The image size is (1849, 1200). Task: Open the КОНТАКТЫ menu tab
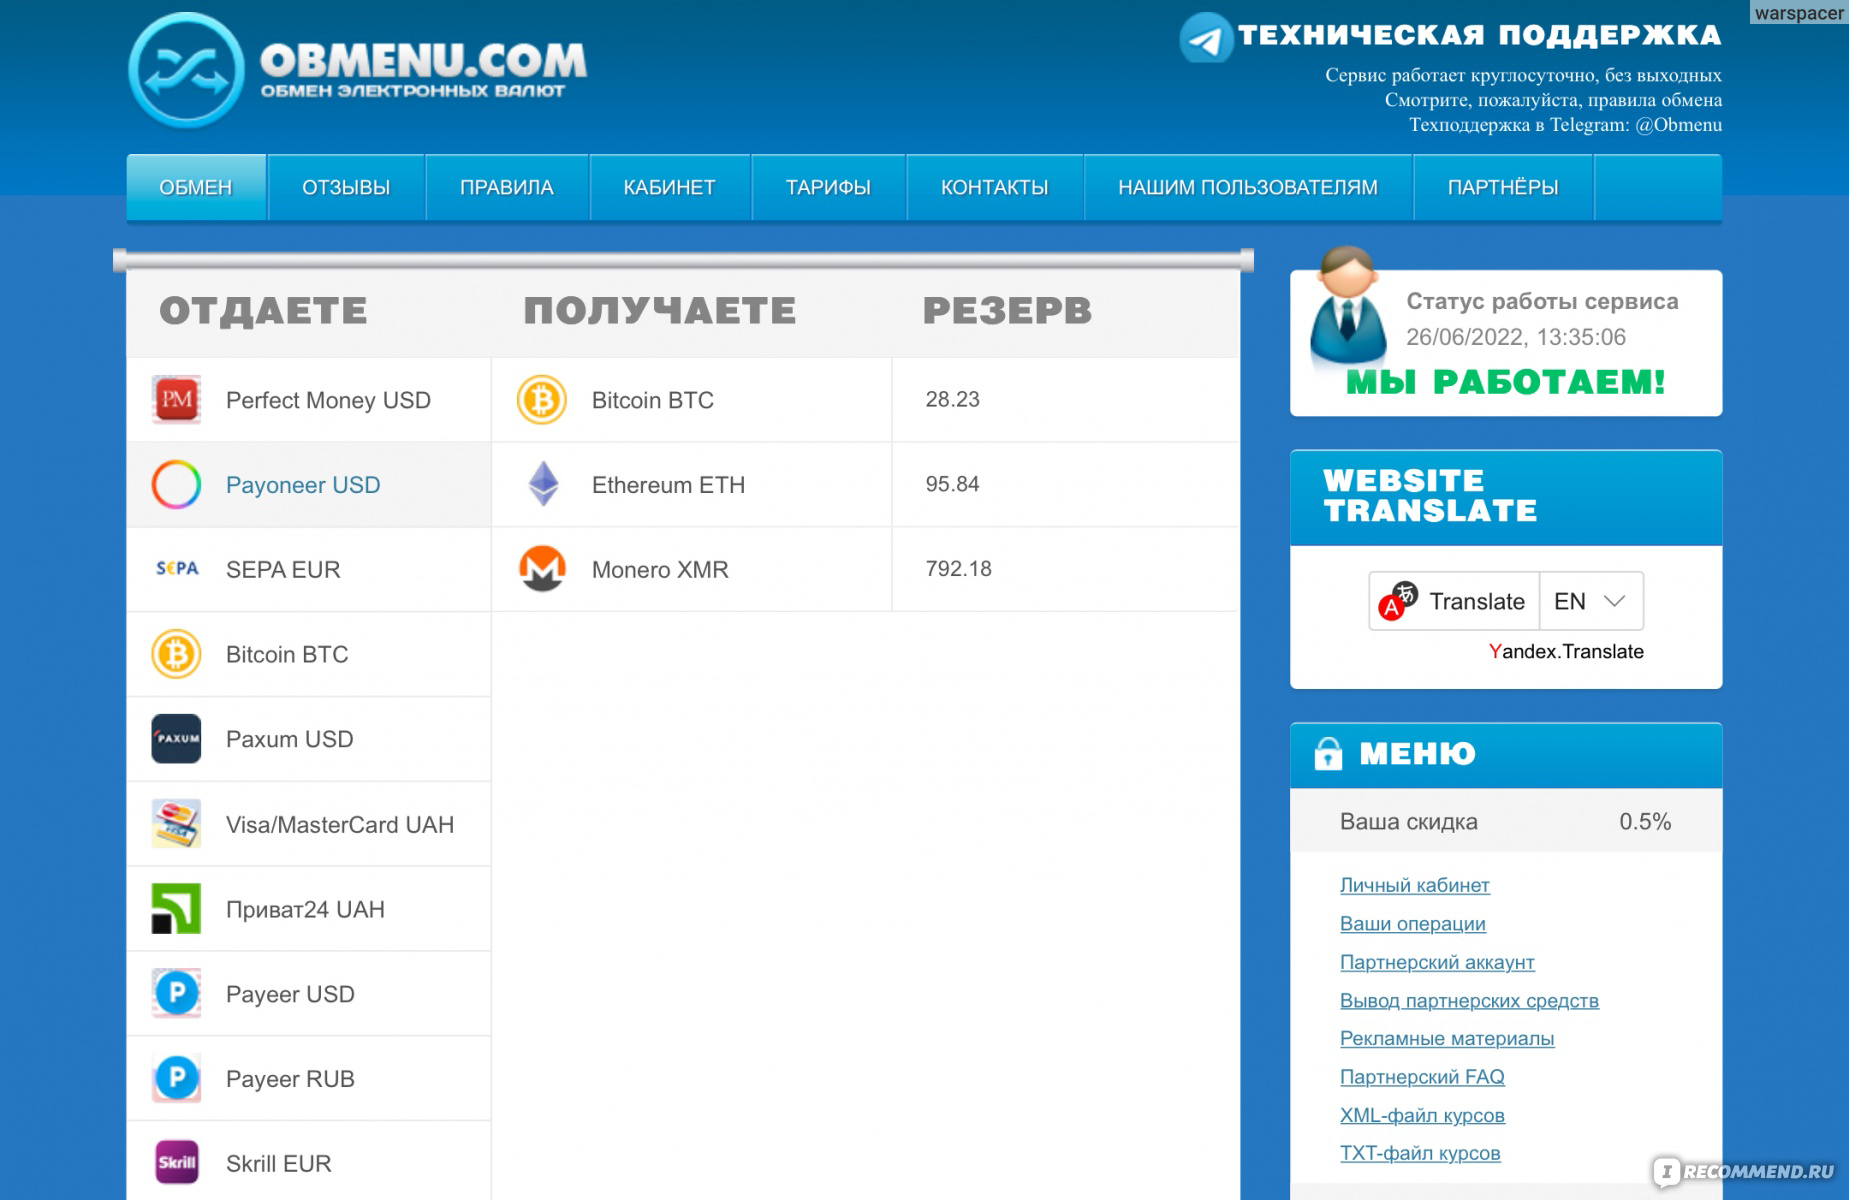click(x=995, y=187)
